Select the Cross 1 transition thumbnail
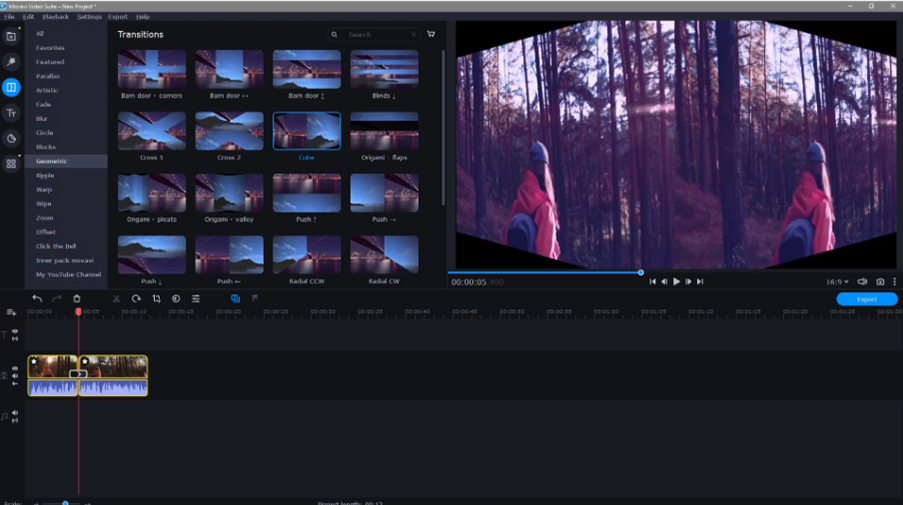903x505 pixels. pyautogui.click(x=151, y=131)
